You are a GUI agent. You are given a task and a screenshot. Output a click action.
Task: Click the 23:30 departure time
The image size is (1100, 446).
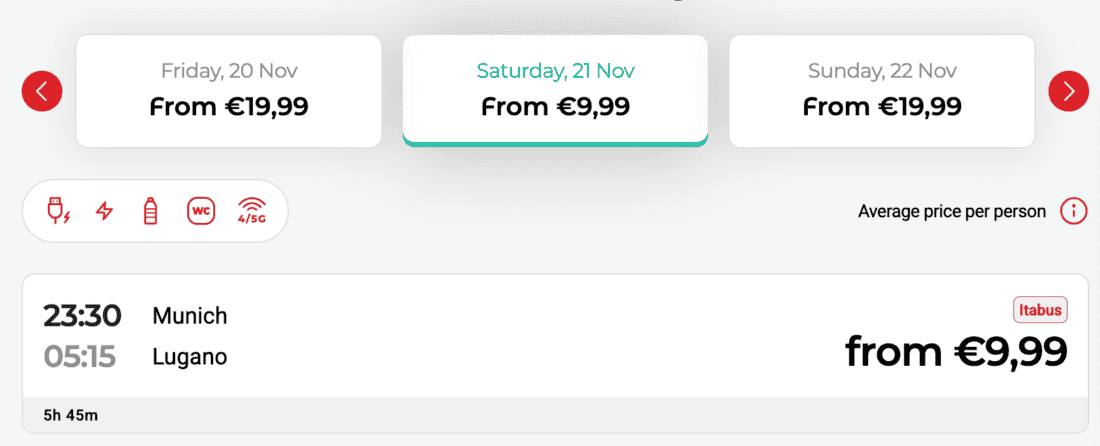82,316
